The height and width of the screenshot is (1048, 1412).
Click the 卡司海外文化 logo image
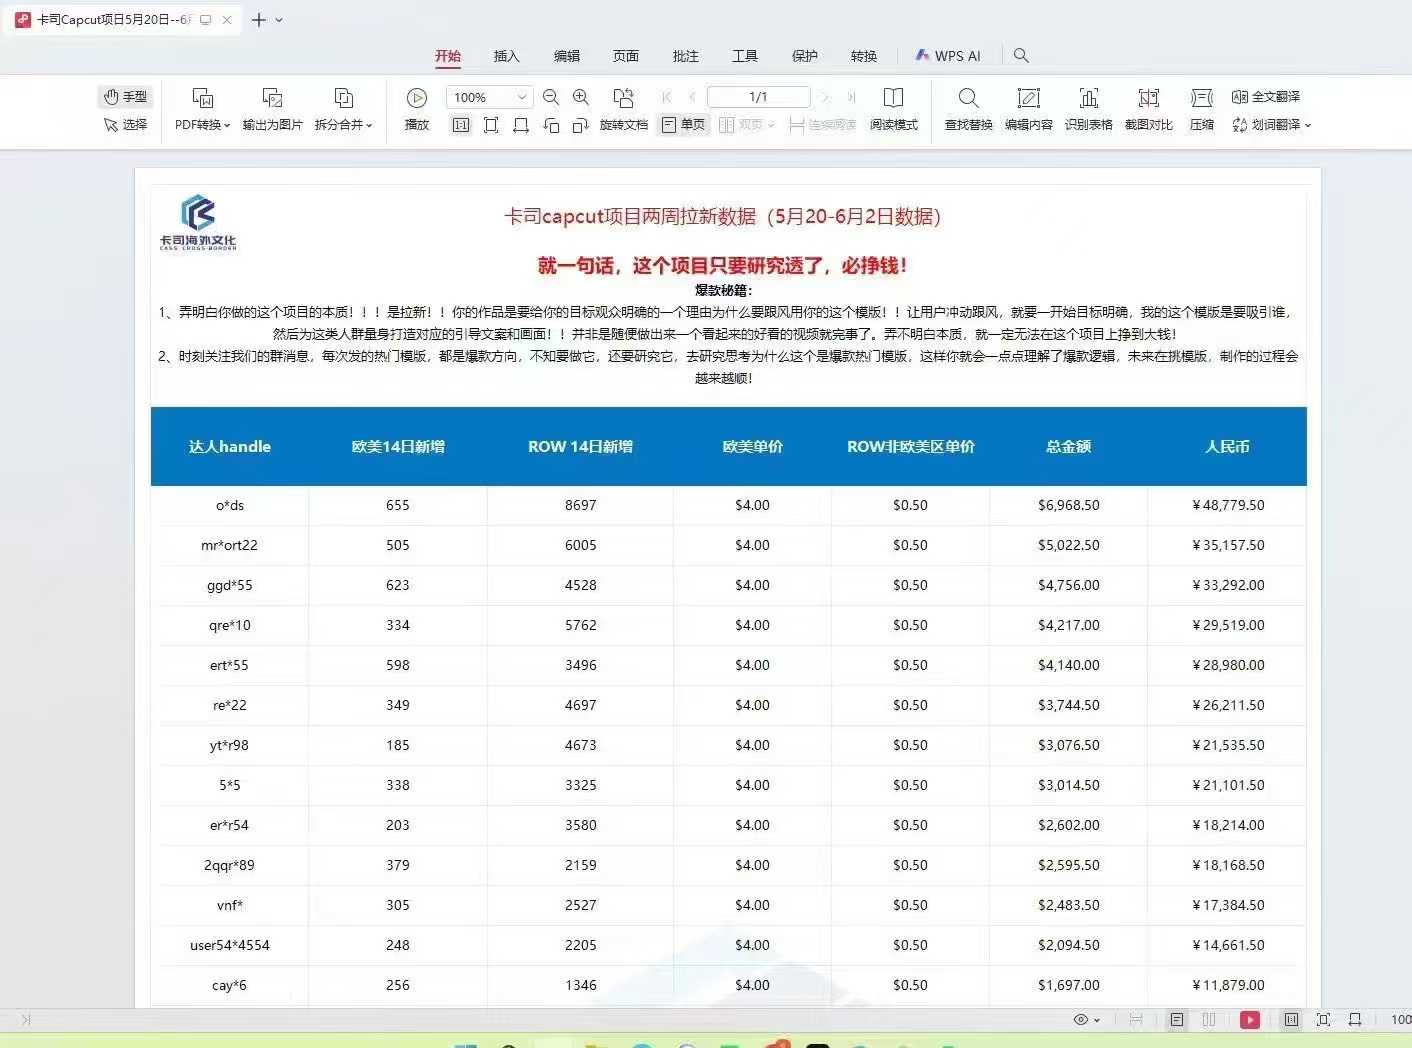[198, 222]
